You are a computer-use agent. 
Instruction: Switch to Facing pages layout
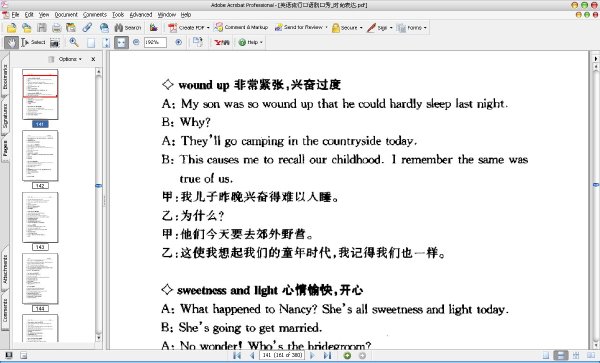tap(591, 356)
